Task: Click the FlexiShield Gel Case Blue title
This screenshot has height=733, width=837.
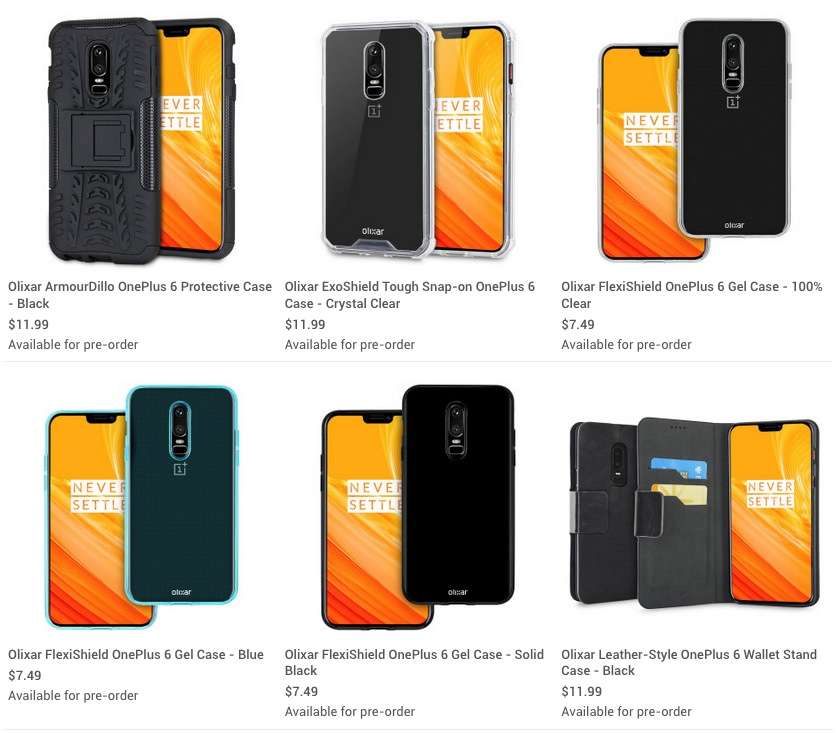Action: pos(136,655)
